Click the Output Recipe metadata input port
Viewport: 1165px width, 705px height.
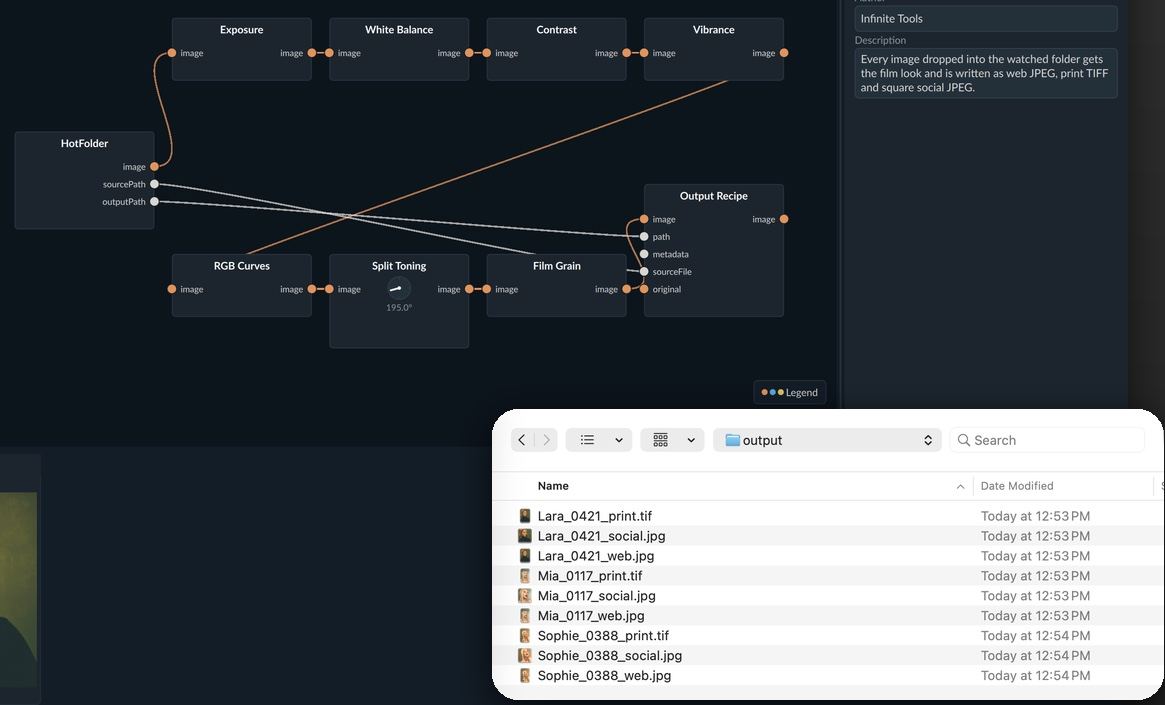[644, 254]
